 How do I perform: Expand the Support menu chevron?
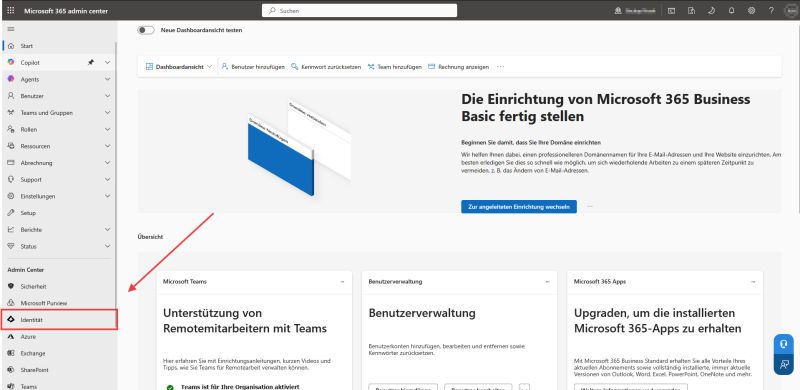pyautogui.click(x=107, y=180)
